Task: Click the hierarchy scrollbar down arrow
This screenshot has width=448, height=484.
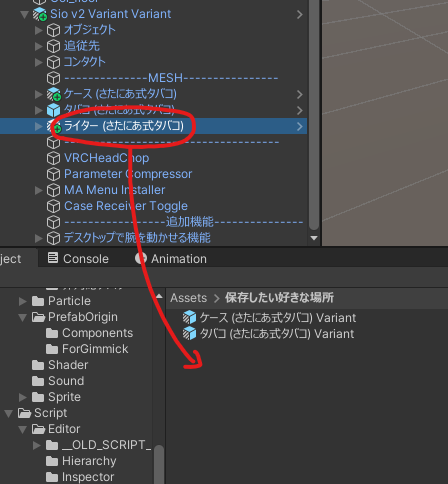Action: [x=314, y=238]
